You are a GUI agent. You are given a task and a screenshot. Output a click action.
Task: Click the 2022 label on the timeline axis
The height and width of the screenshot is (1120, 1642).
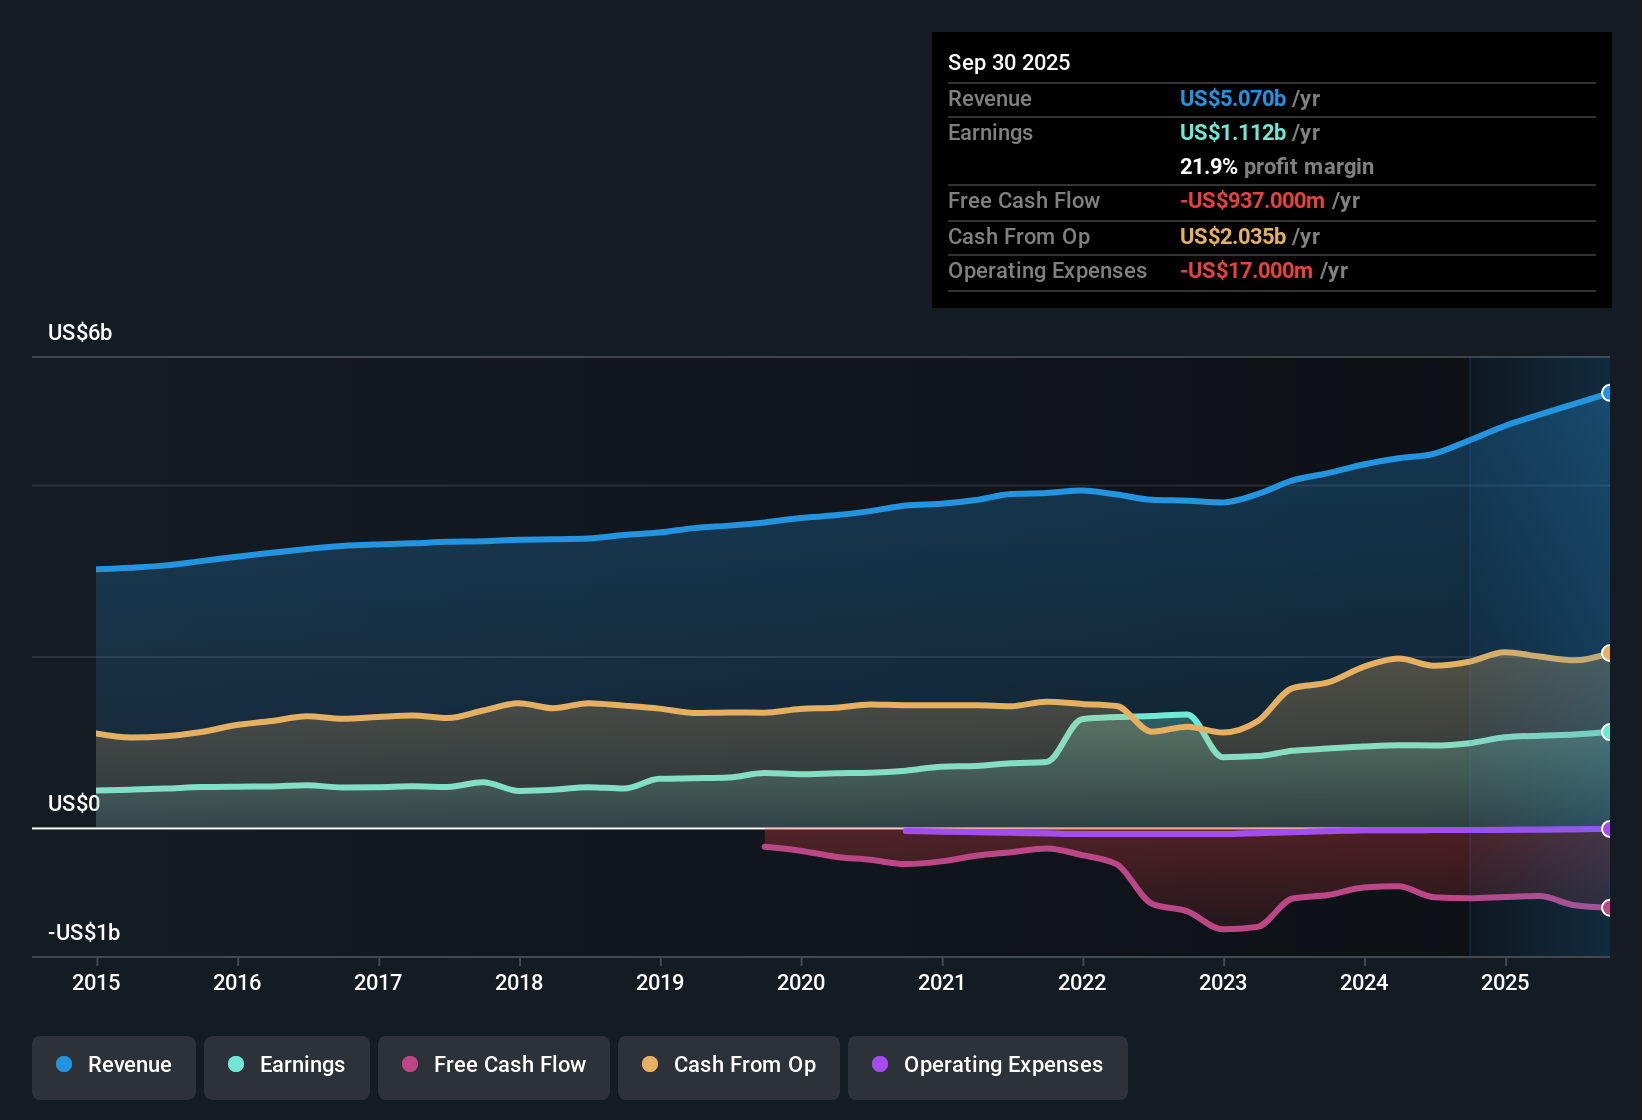pyautogui.click(x=1083, y=983)
